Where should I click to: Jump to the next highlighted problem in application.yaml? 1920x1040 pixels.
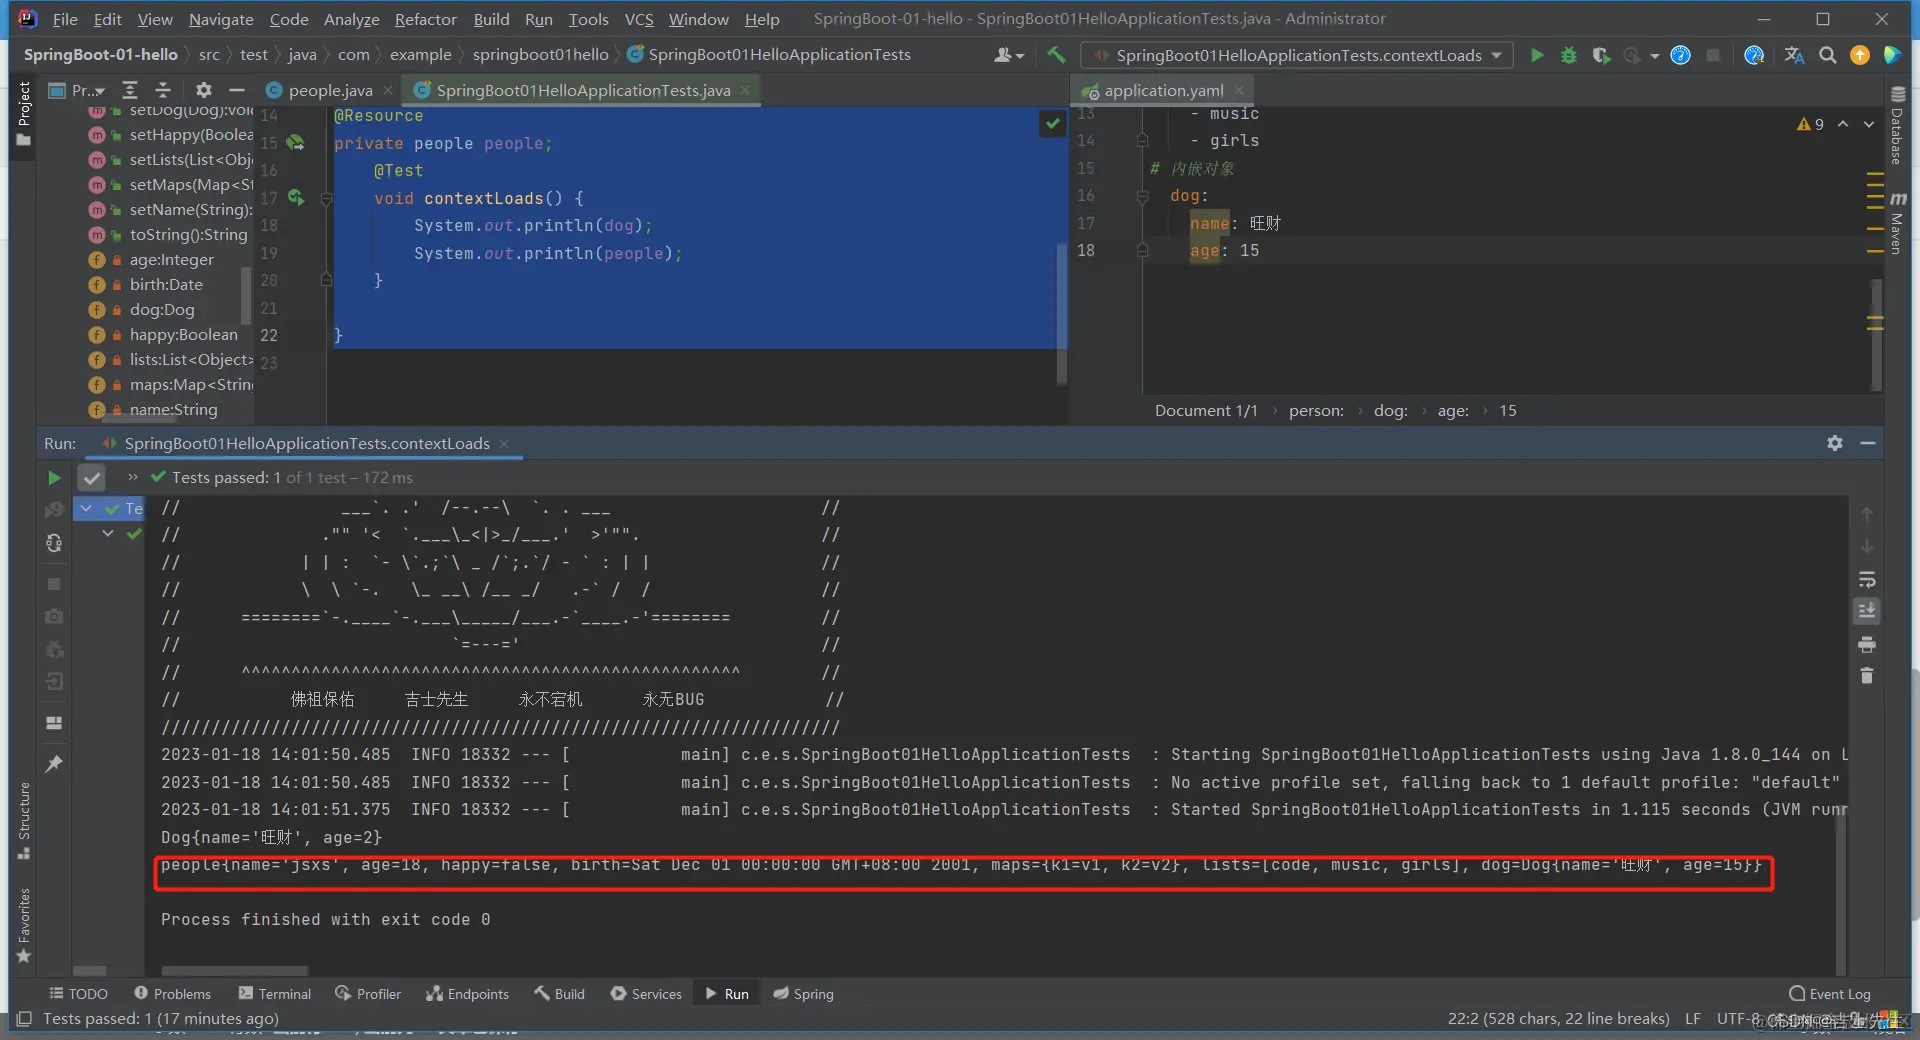[1869, 124]
